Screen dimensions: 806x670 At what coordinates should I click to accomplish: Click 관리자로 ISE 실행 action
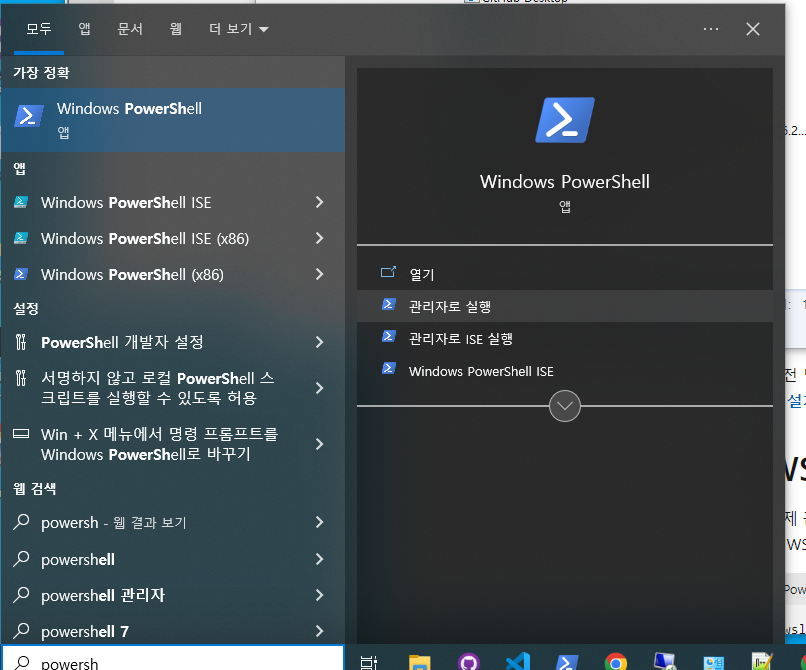[564, 339]
